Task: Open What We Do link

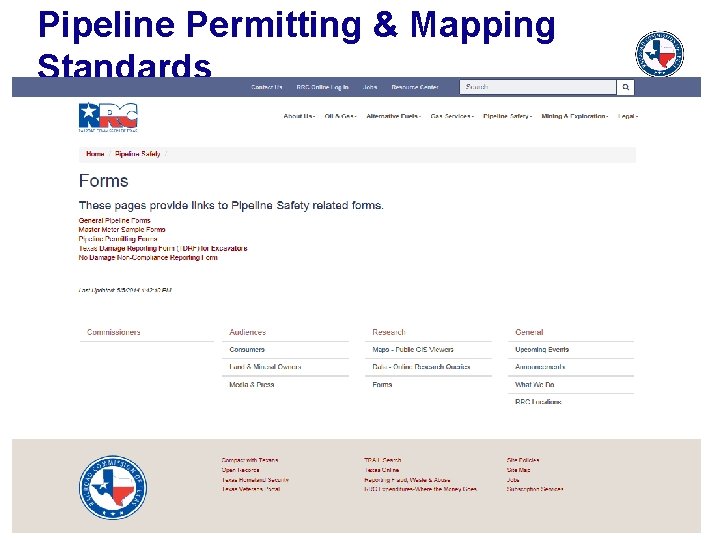Action: (534, 385)
